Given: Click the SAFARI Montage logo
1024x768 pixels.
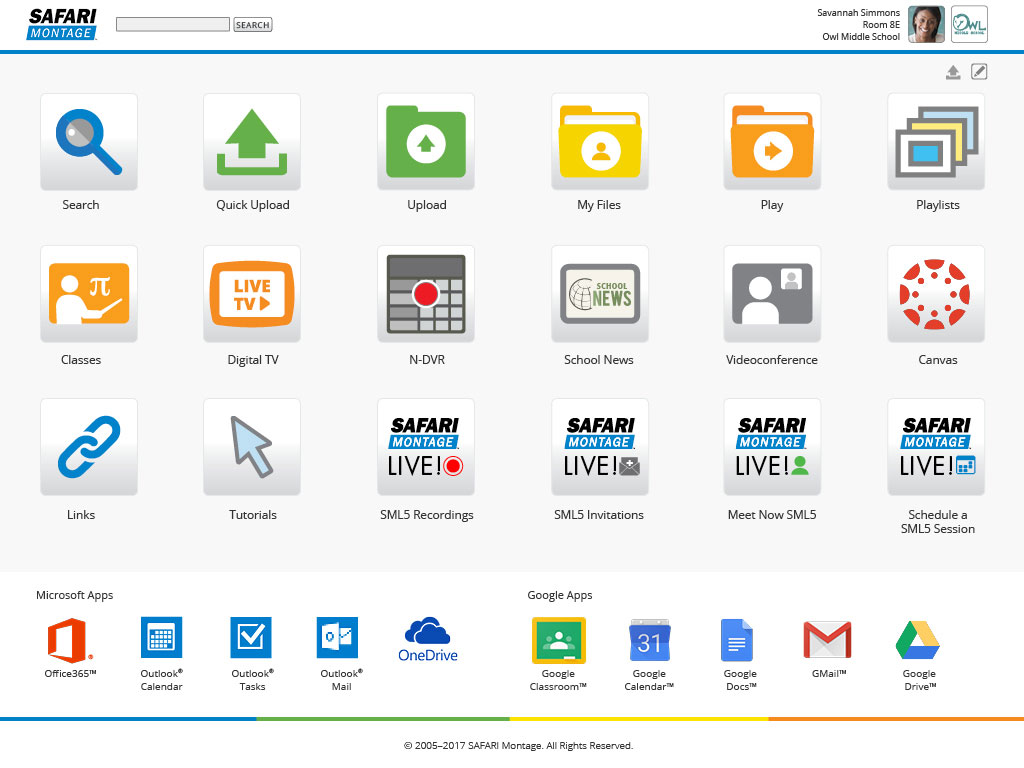Looking at the screenshot, I should 62,25.
